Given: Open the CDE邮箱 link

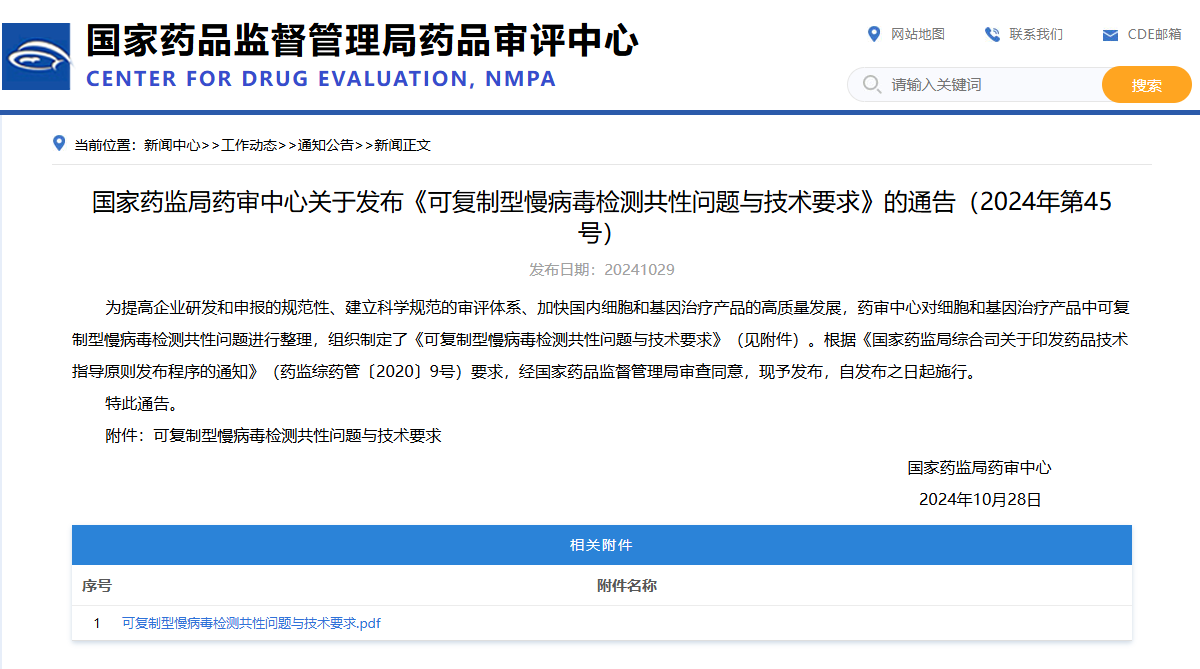Looking at the screenshot, I should coord(1154,35).
